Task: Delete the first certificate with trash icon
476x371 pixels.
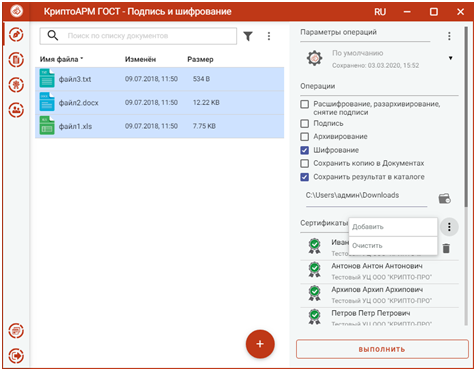Action: tap(446, 248)
